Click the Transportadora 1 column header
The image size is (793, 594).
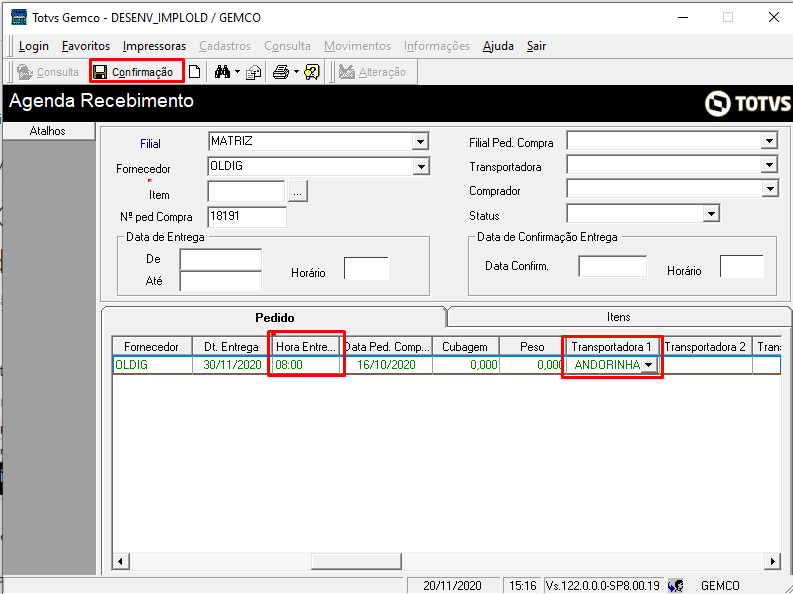click(611, 347)
